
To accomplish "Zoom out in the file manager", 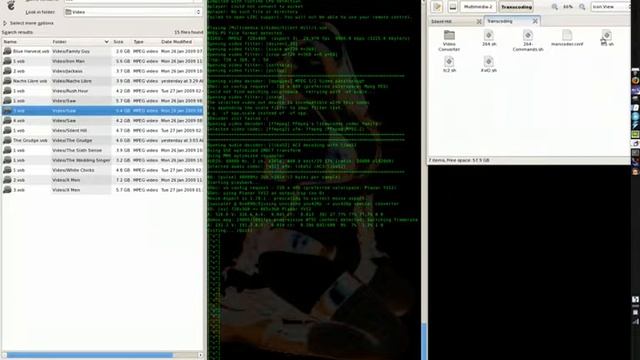I will pyautogui.click(x=554, y=7).
